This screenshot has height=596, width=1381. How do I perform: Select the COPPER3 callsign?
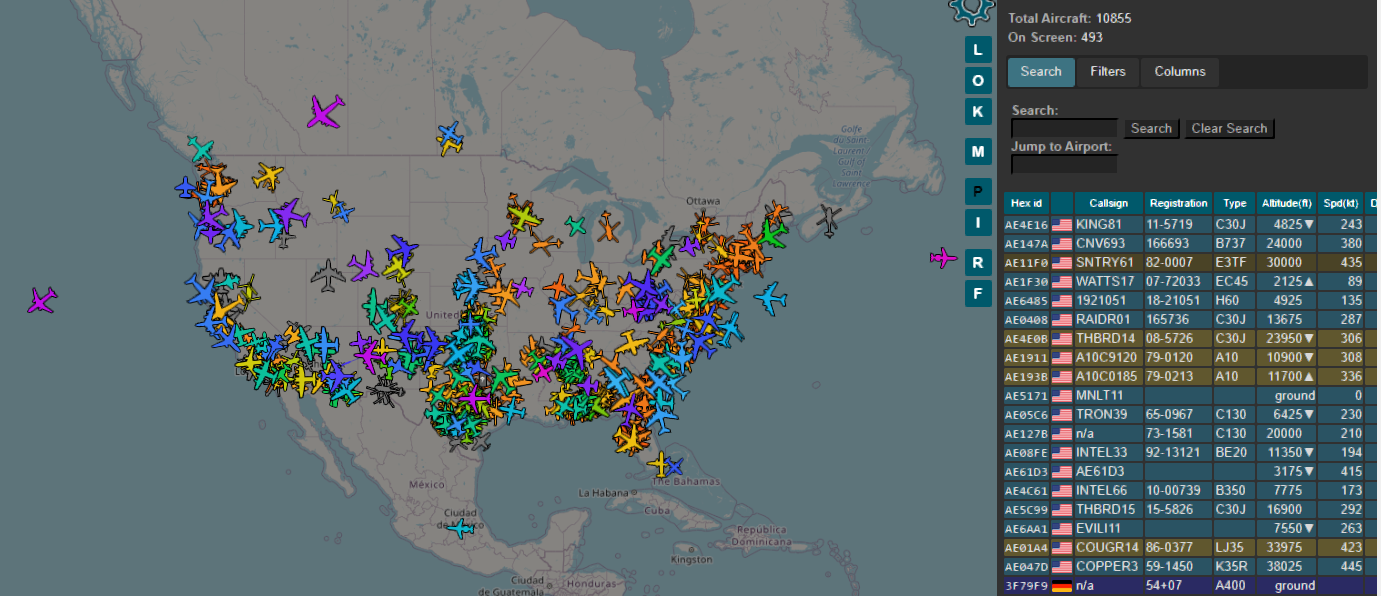pyautogui.click(x=1107, y=566)
